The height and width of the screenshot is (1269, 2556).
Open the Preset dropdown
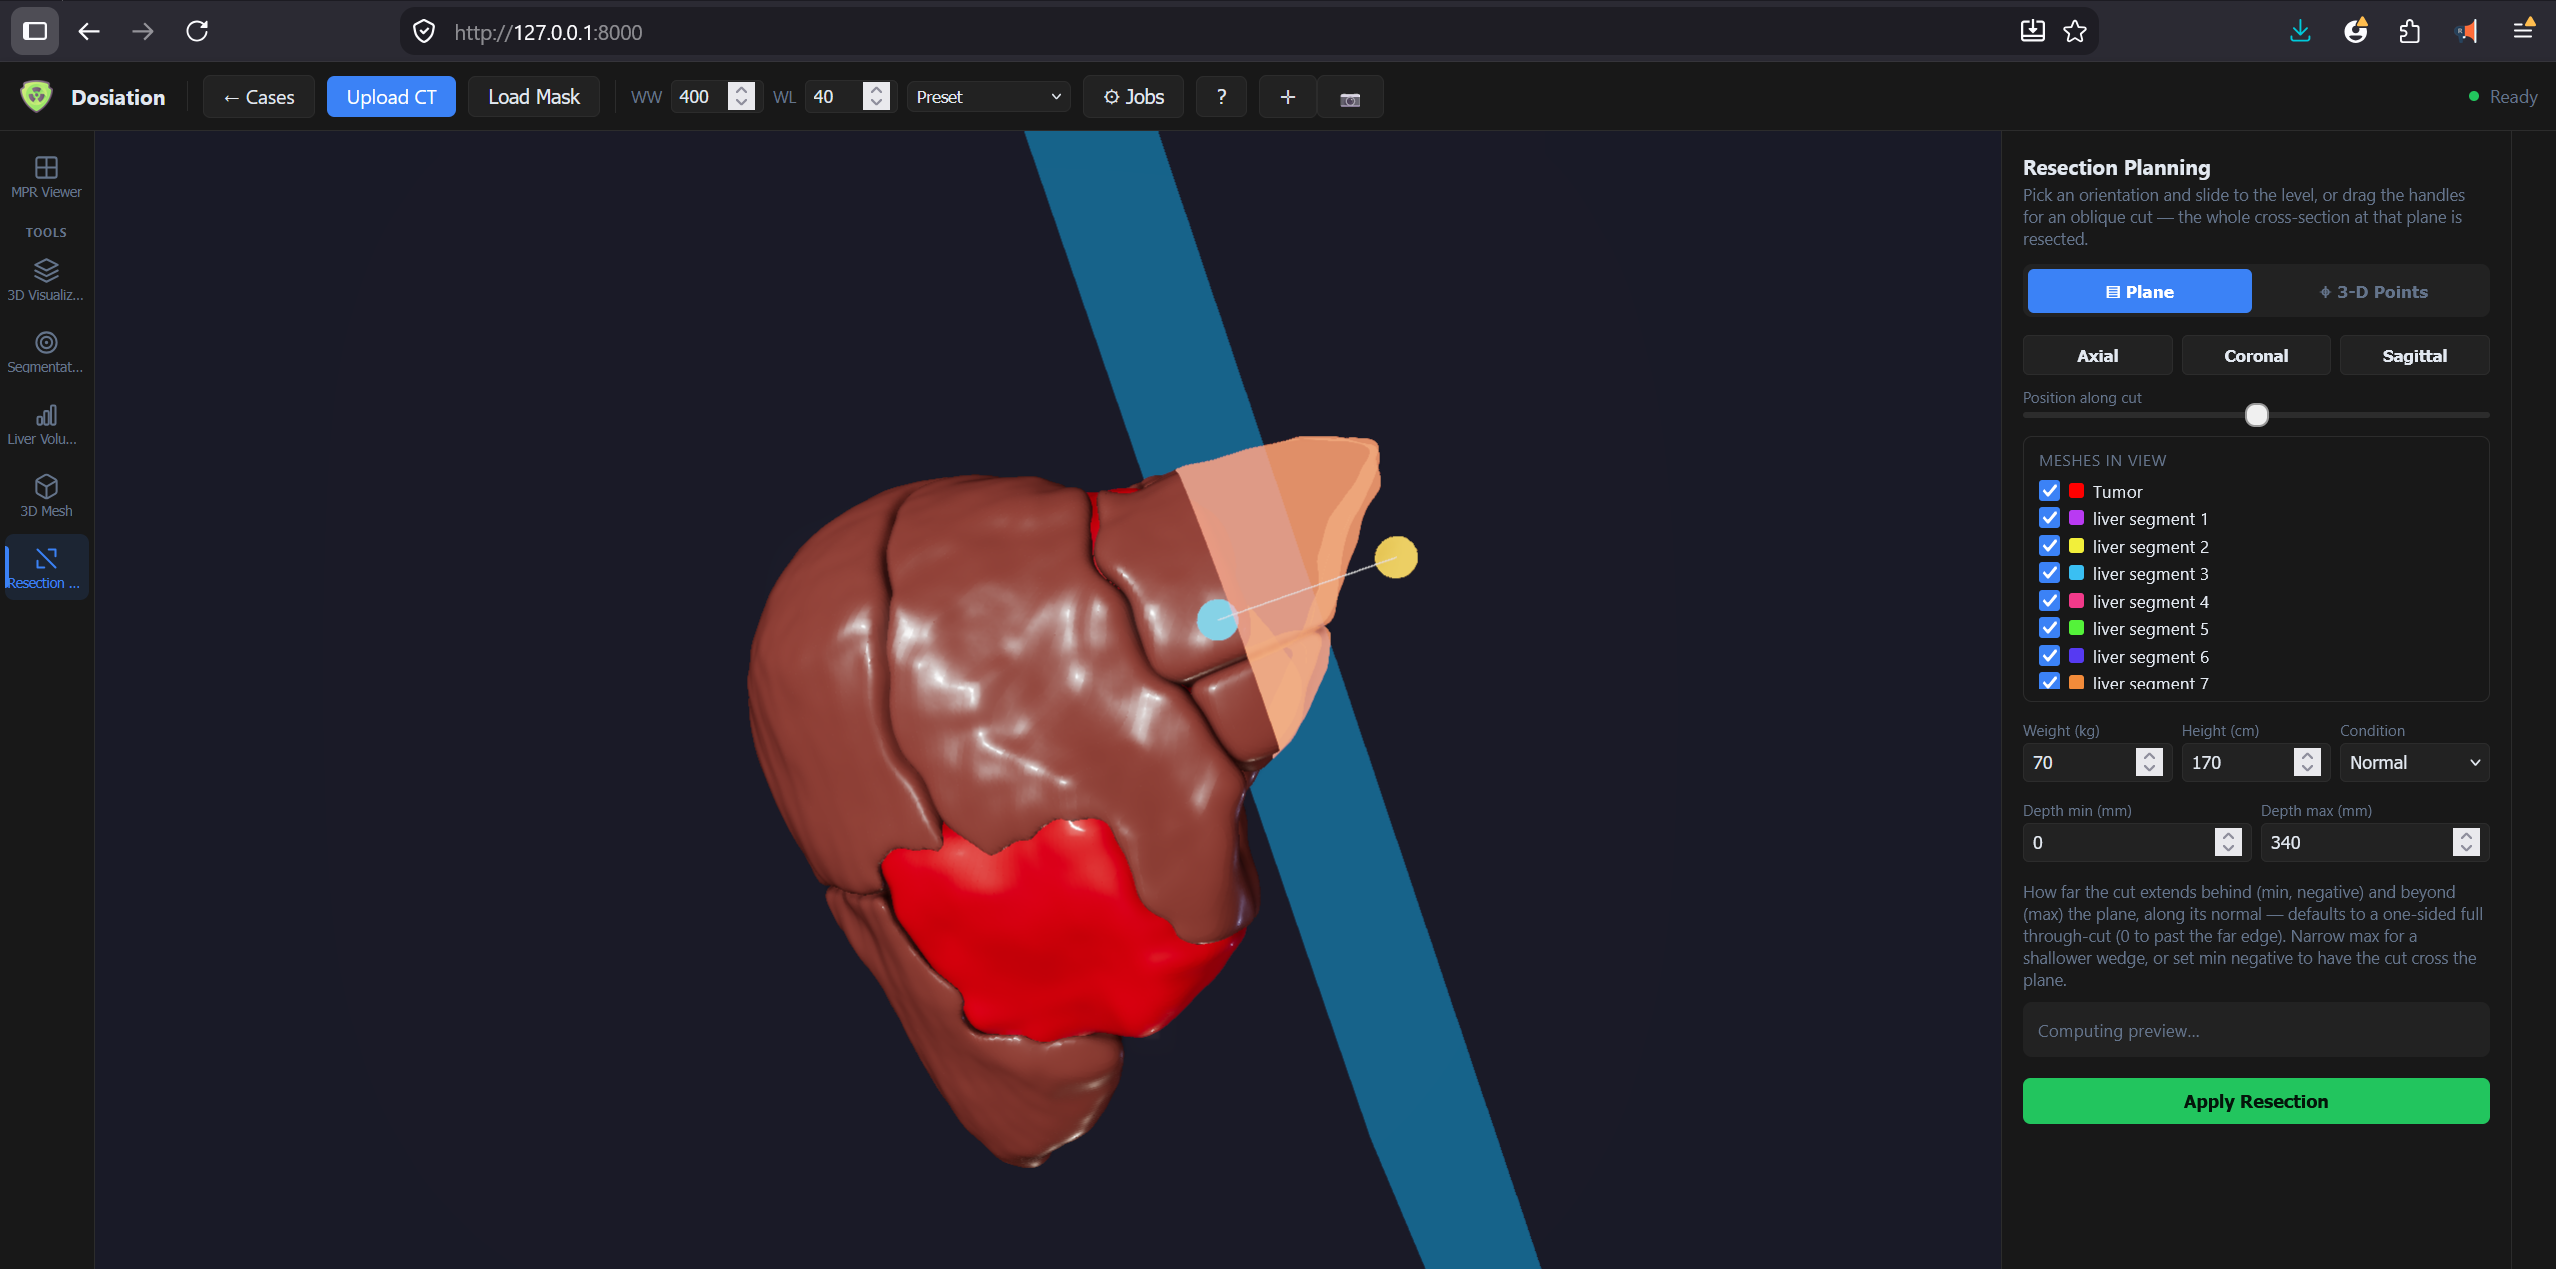(988, 97)
